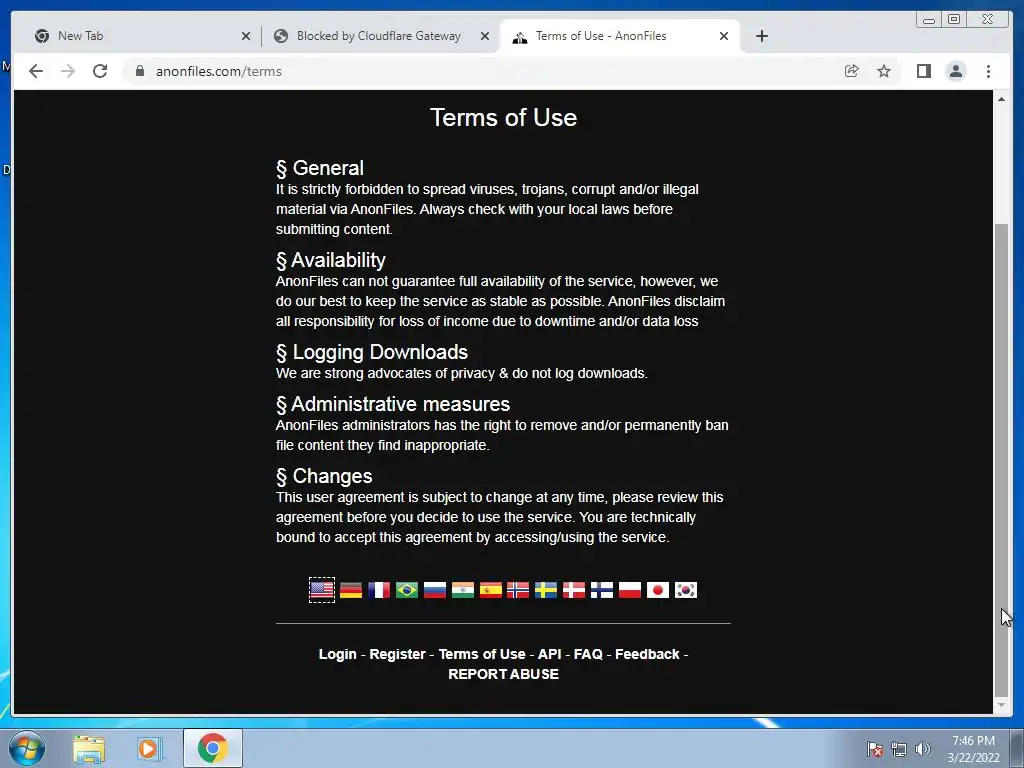Open the FAQ footer link
The image size is (1024, 768).
click(x=588, y=654)
